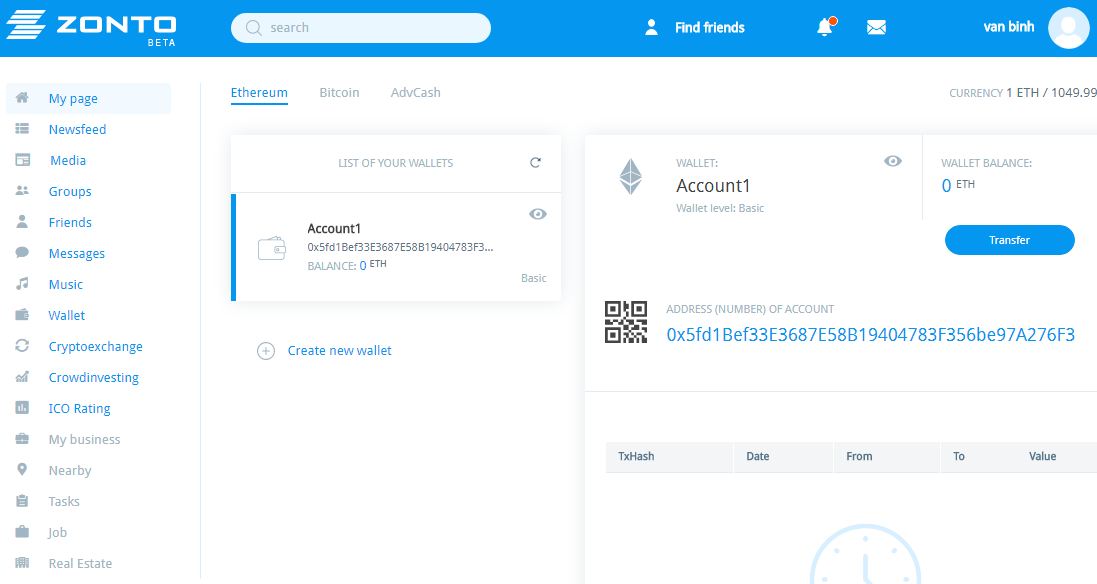This screenshot has height=584, width=1097.
Task: Switch to the AdvCash tab
Action: [x=416, y=92]
